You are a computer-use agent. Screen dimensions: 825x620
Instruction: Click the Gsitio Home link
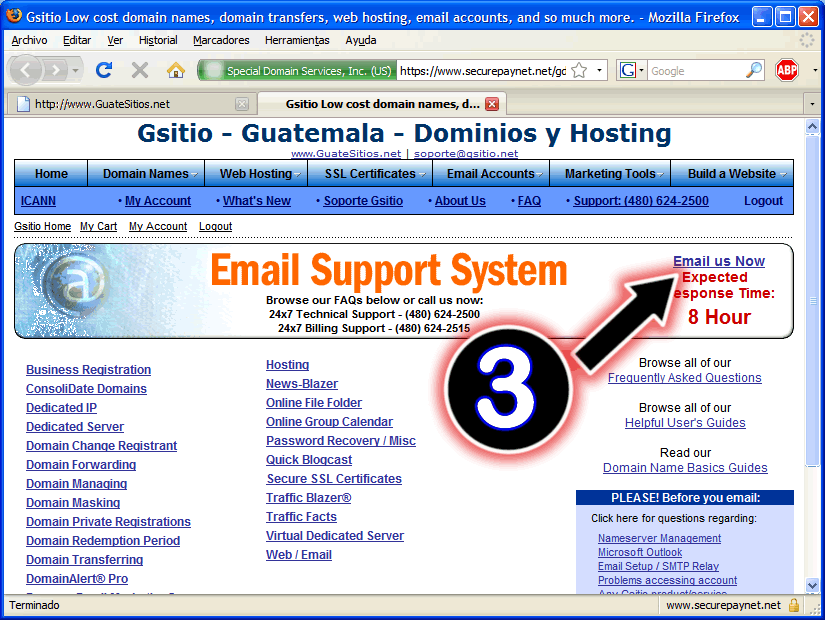tap(43, 226)
